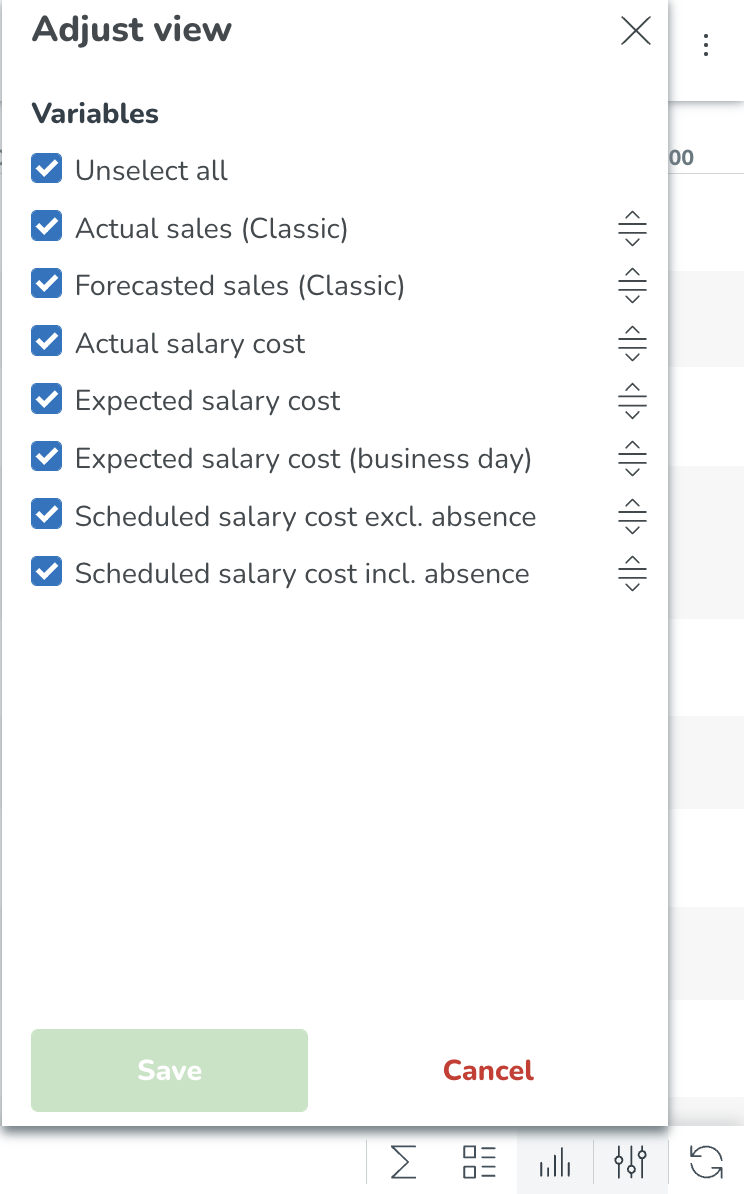Click reorder handle beside Forecasted sales (Classic)
Screen dimensions: 744x1194
pos(632,286)
